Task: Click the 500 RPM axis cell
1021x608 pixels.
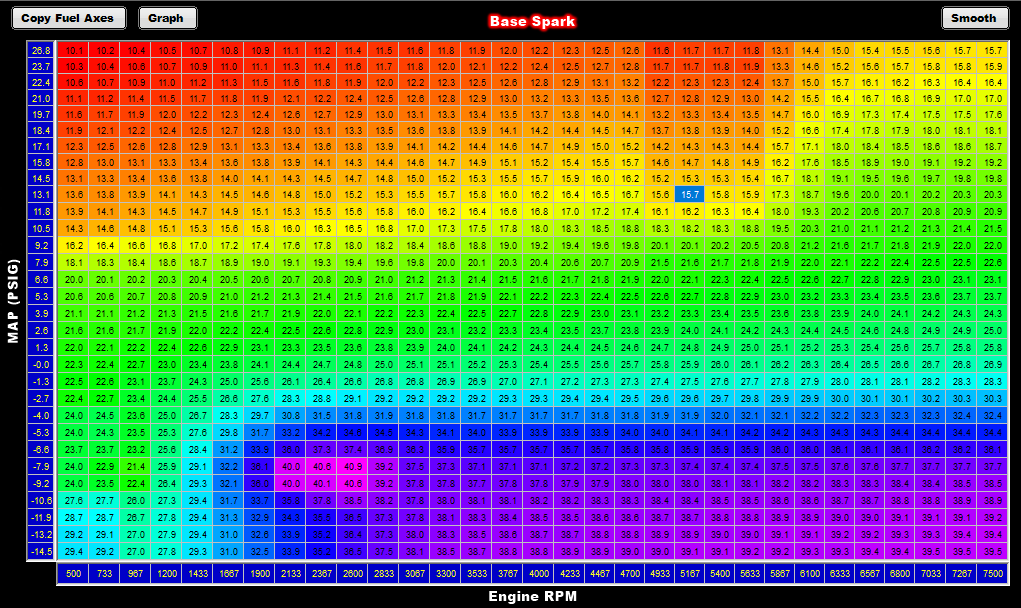Action: pos(74,575)
